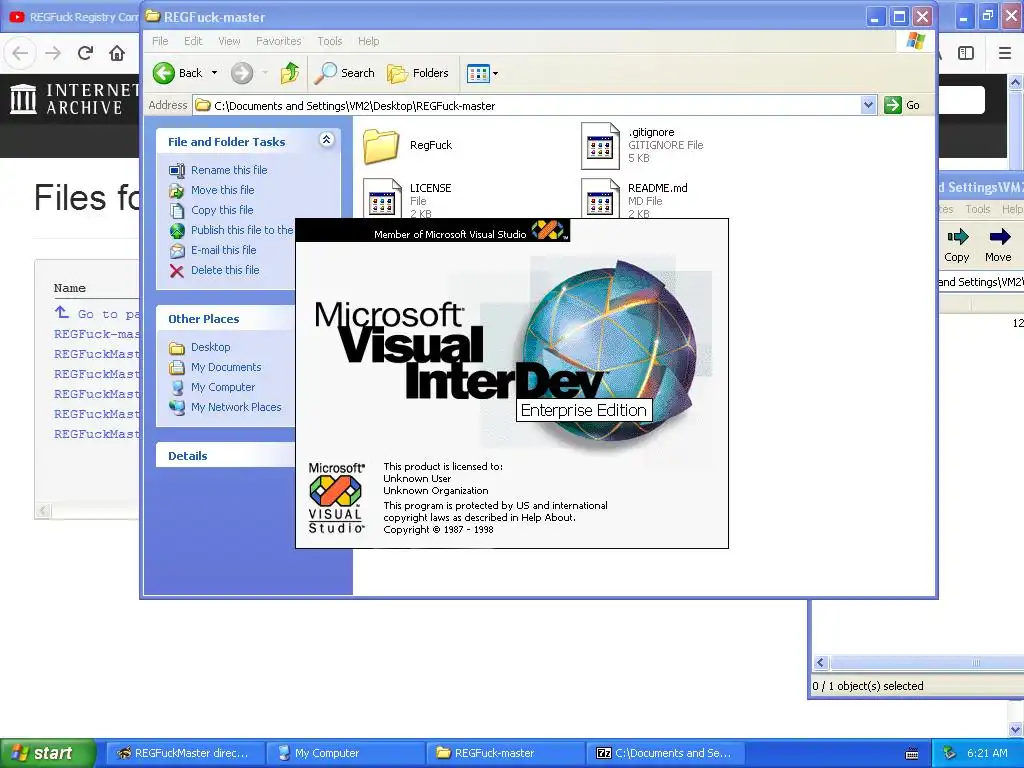
Task: Click the browser sidebar panel icon
Action: click(966, 53)
